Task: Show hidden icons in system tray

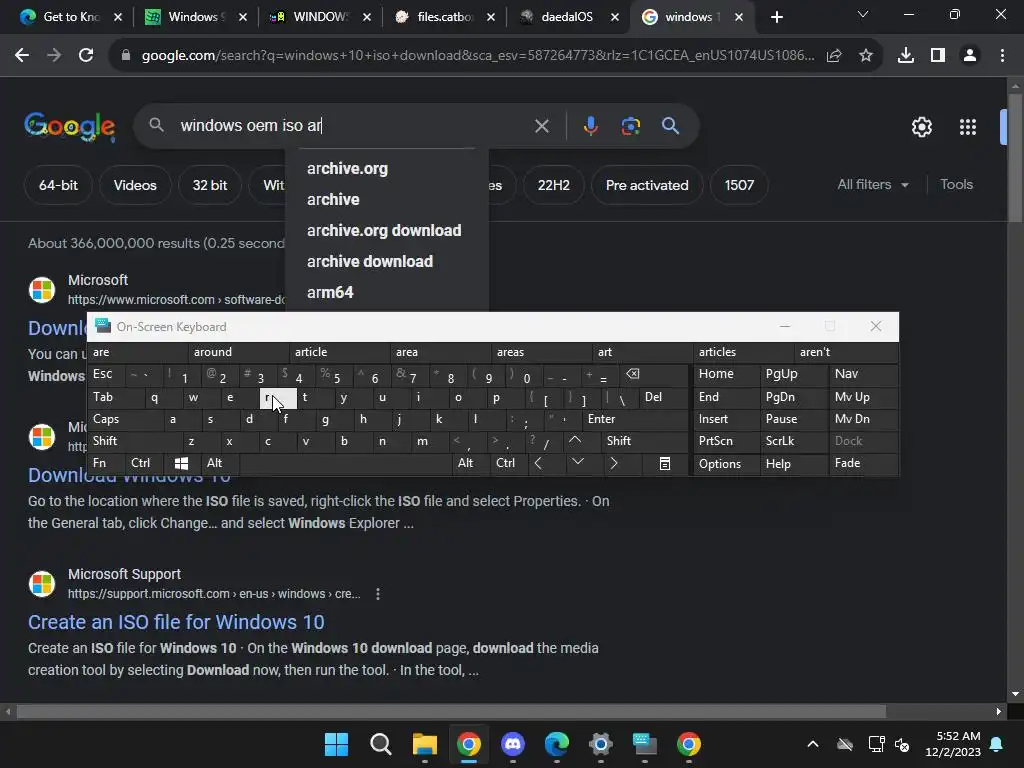Action: pyautogui.click(x=812, y=744)
